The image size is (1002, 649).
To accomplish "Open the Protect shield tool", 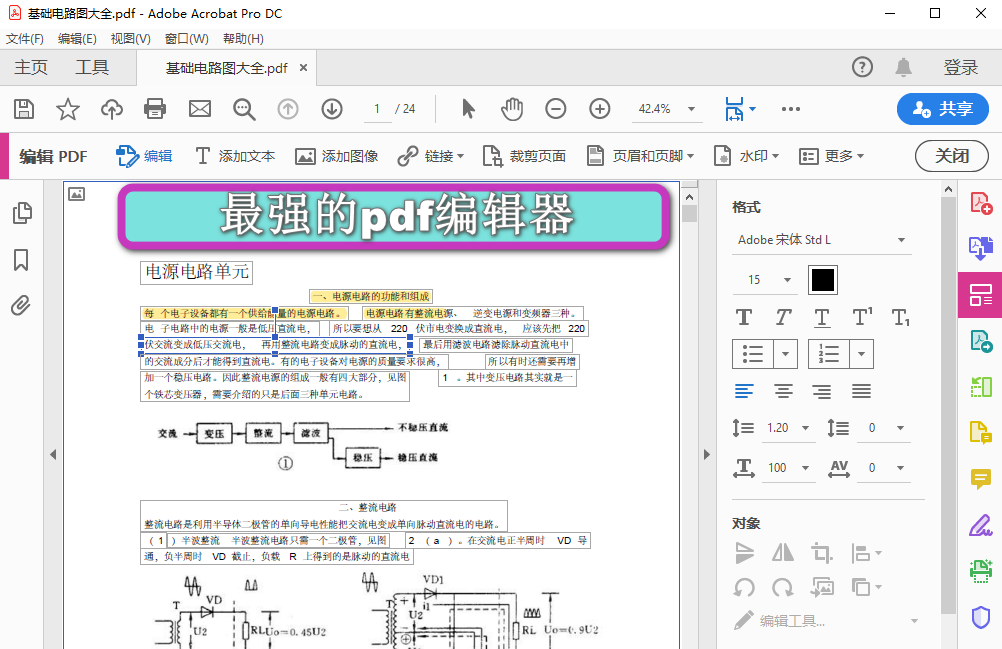I will [x=980, y=617].
